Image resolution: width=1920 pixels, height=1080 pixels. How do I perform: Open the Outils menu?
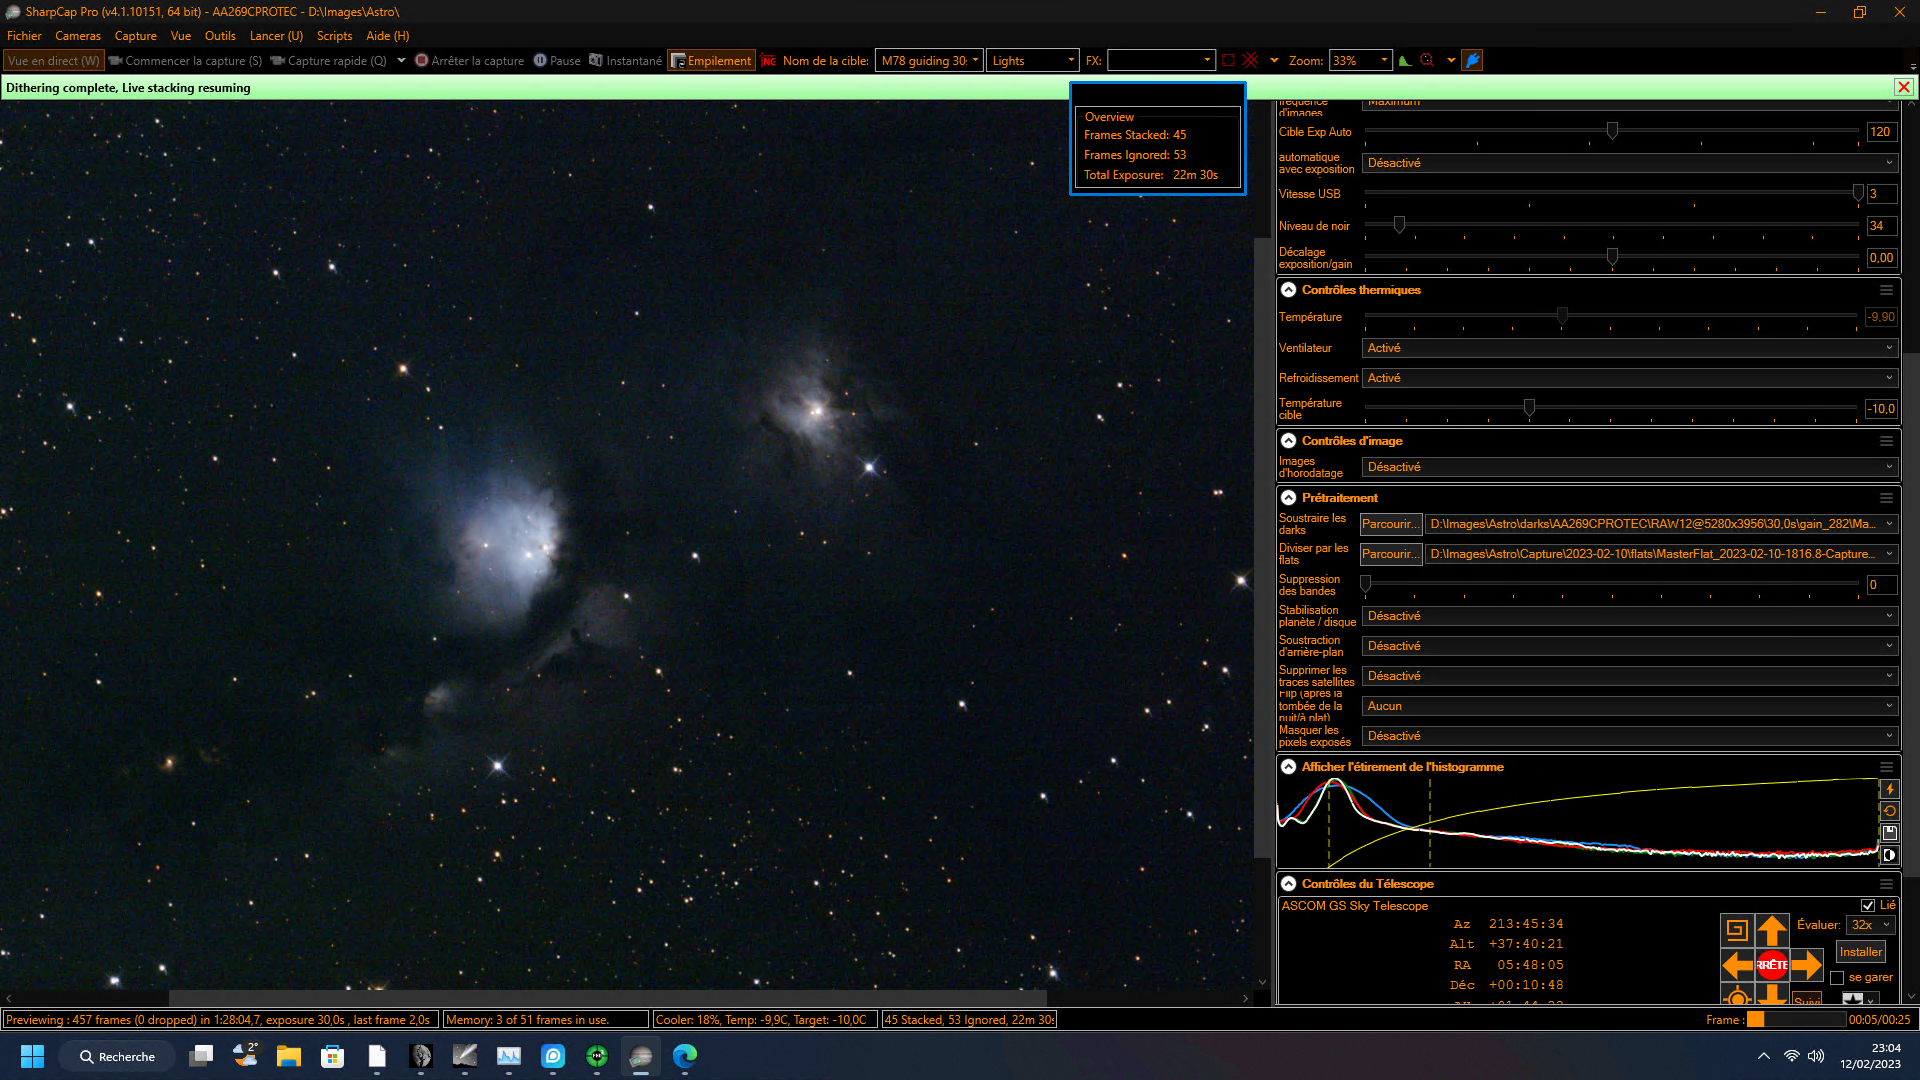[220, 36]
